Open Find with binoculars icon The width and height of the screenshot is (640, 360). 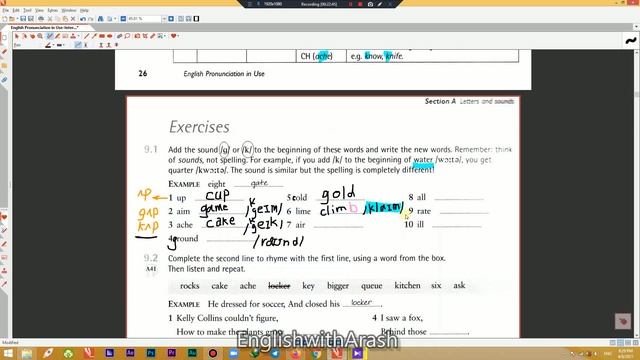pos(100,19)
